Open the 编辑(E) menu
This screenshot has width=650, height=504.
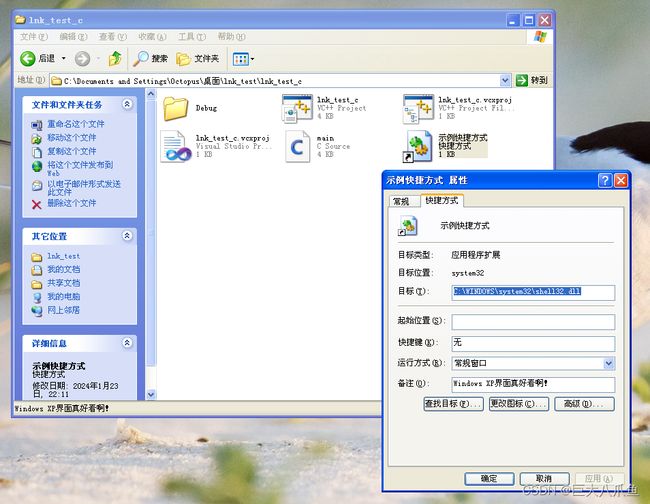[73, 37]
